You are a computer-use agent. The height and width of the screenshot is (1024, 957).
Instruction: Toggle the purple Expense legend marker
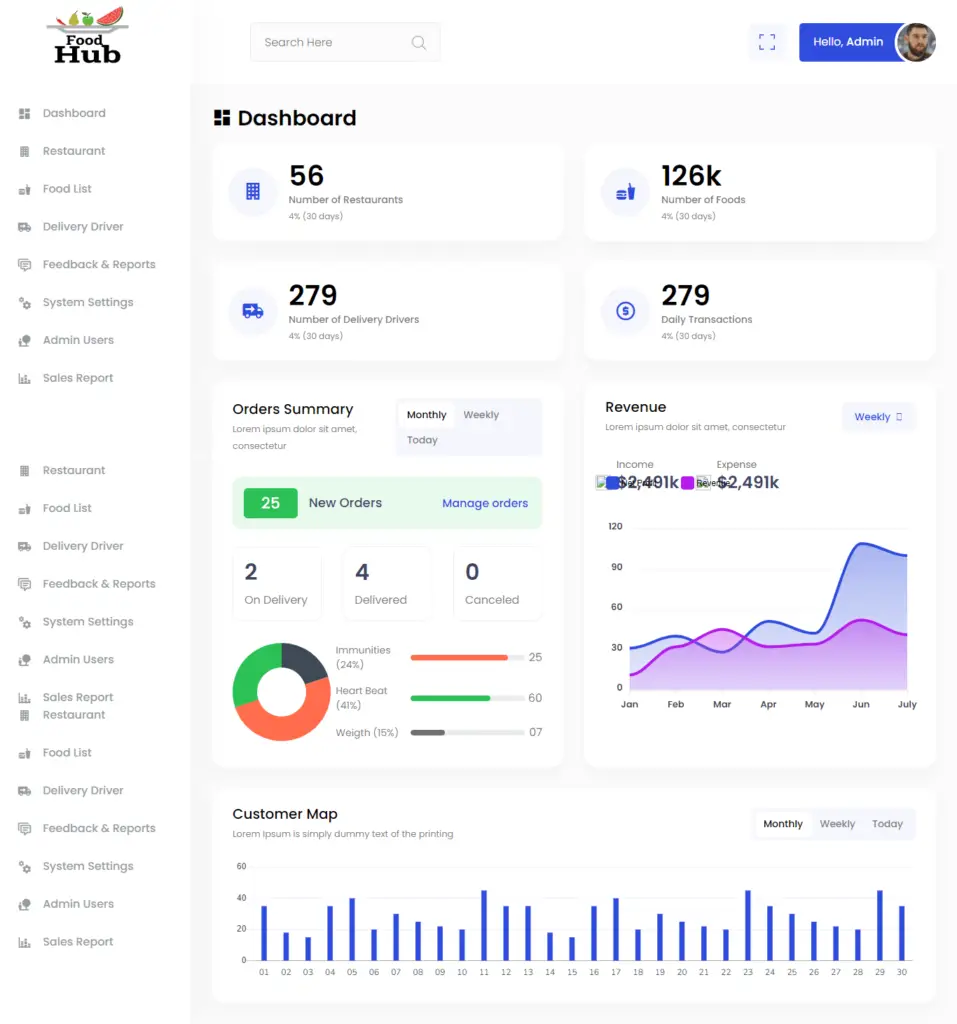(688, 483)
